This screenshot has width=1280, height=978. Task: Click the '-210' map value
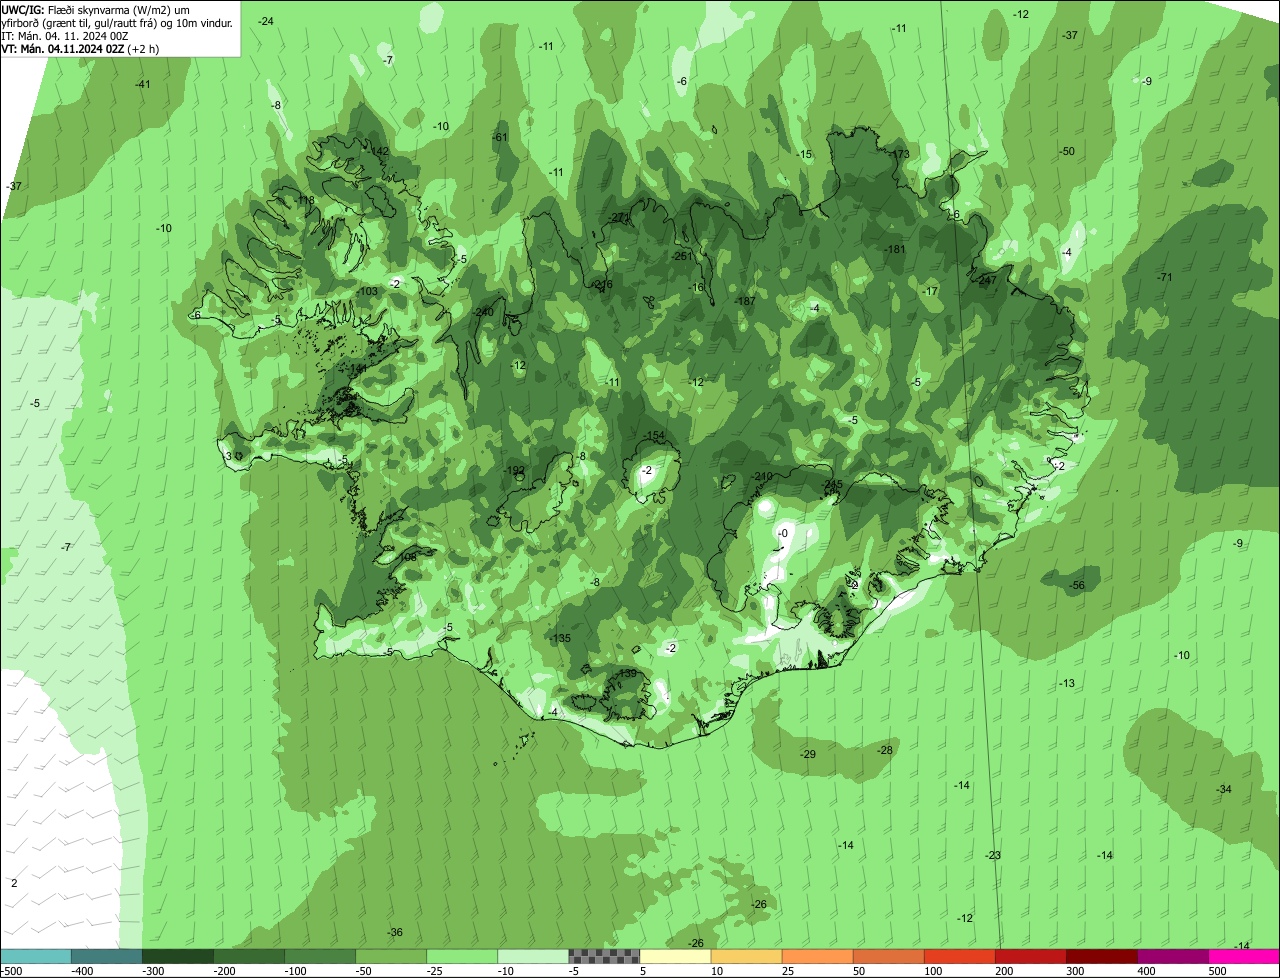click(762, 476)
